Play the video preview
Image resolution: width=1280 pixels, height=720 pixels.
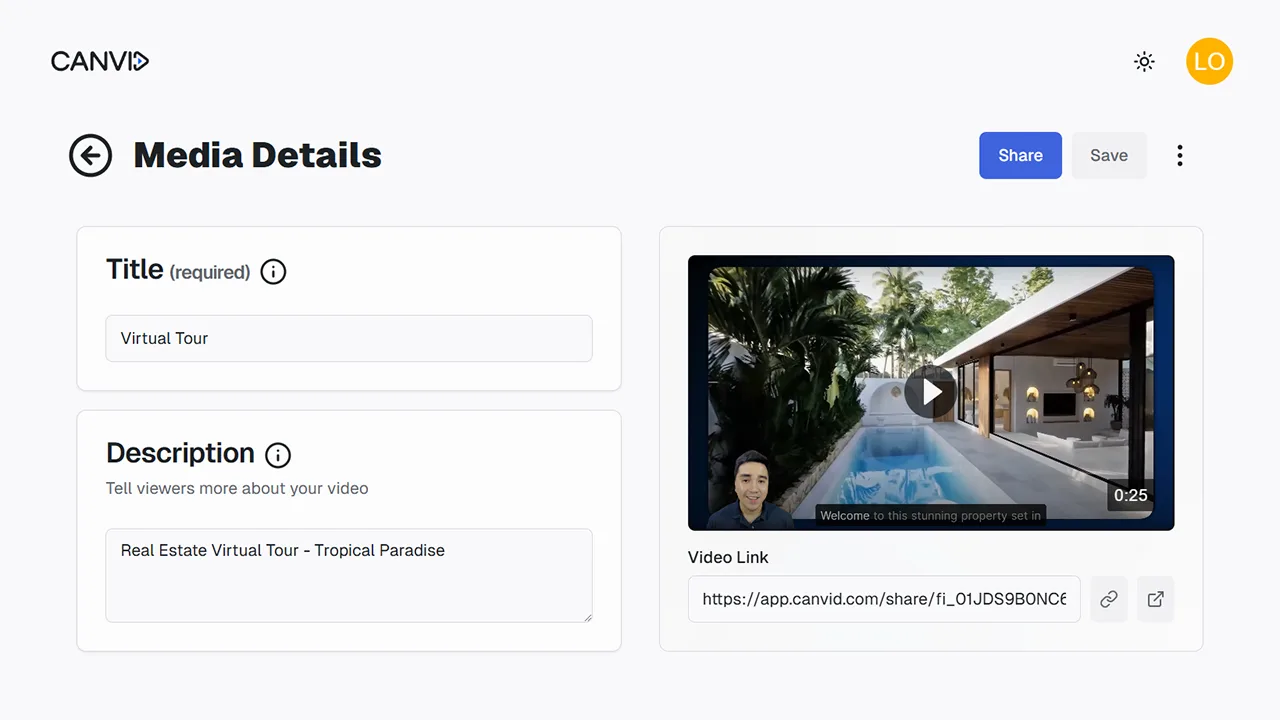click(930, 392)
